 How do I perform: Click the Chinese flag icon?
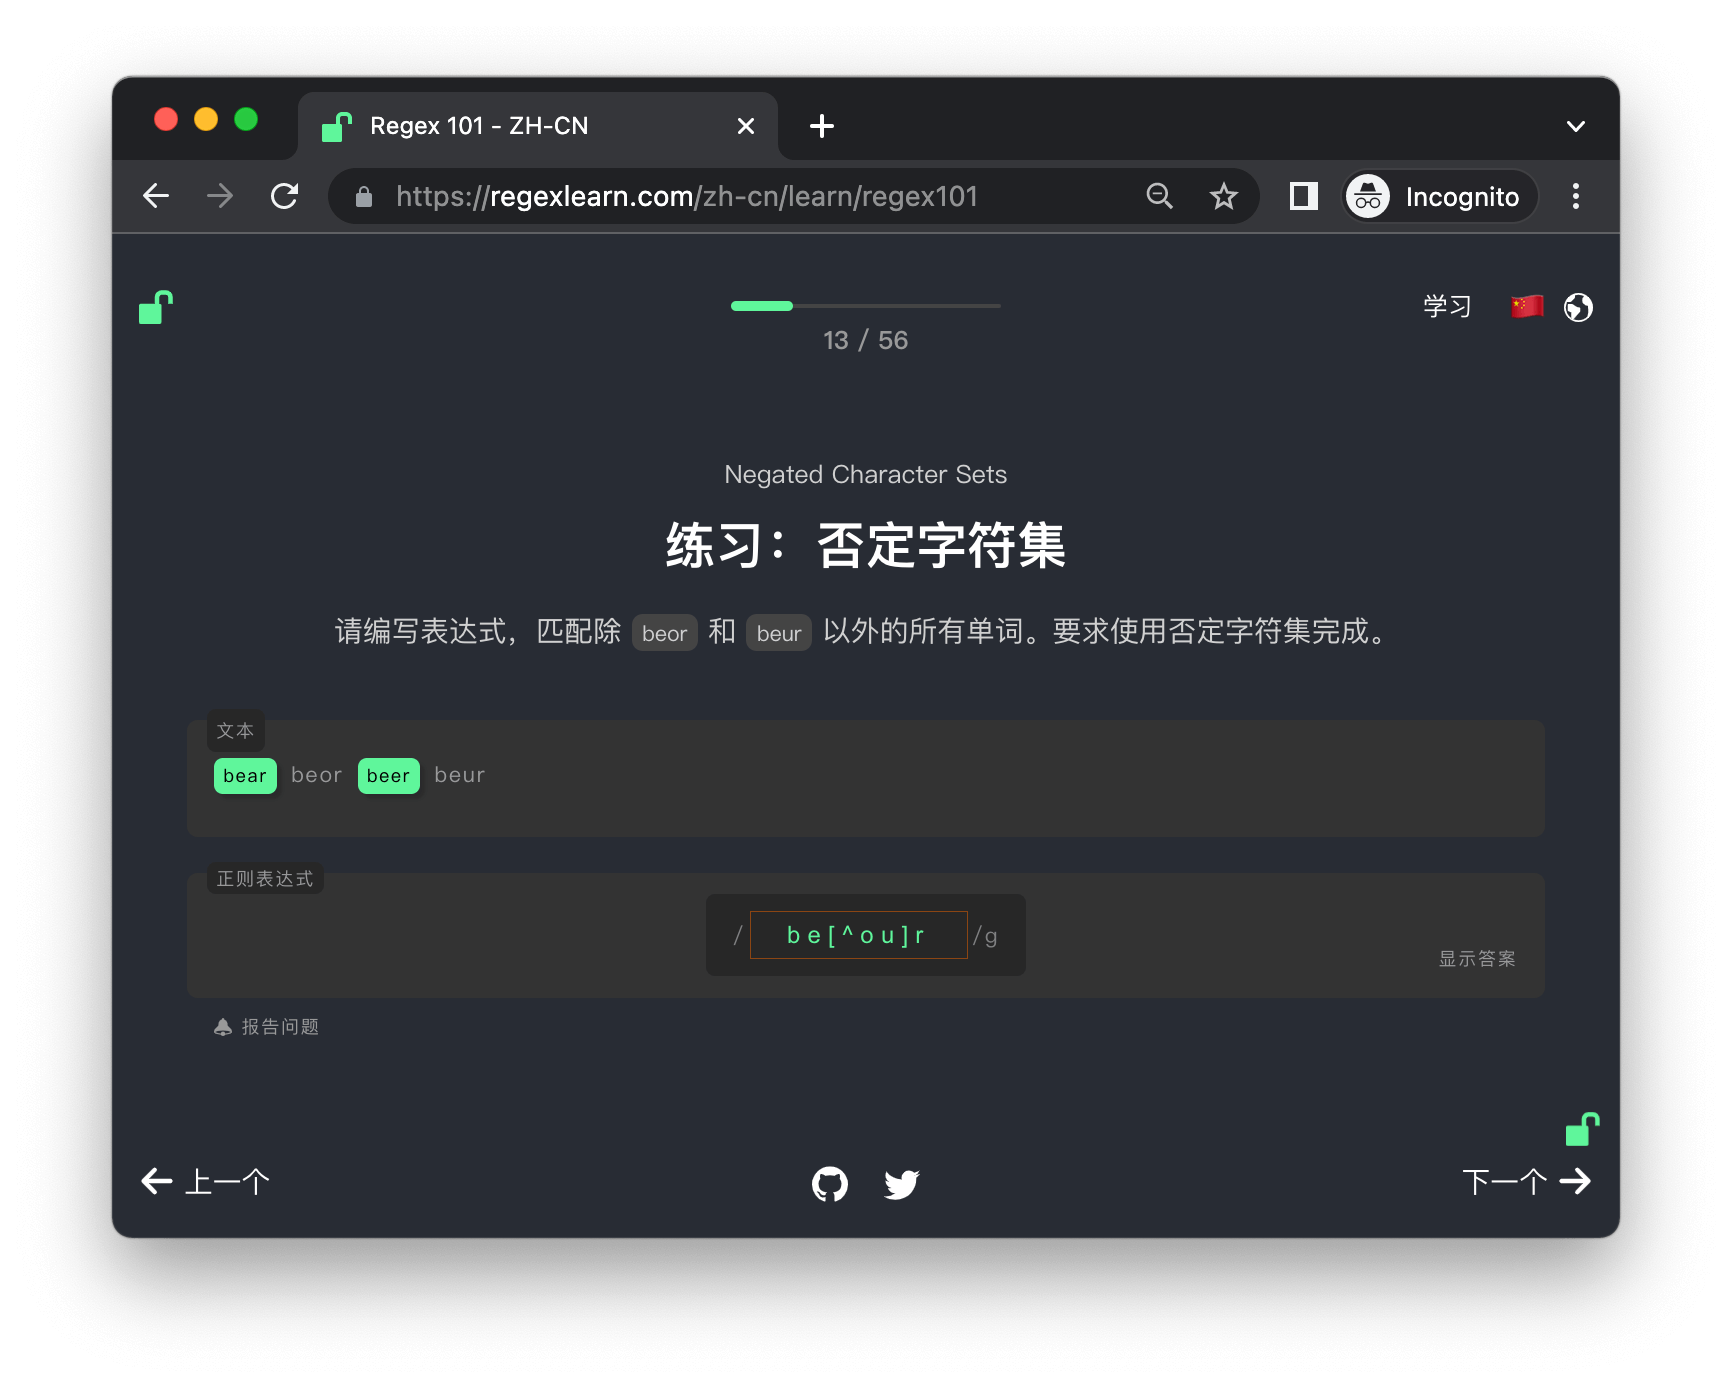click(x=1527, y=306)
